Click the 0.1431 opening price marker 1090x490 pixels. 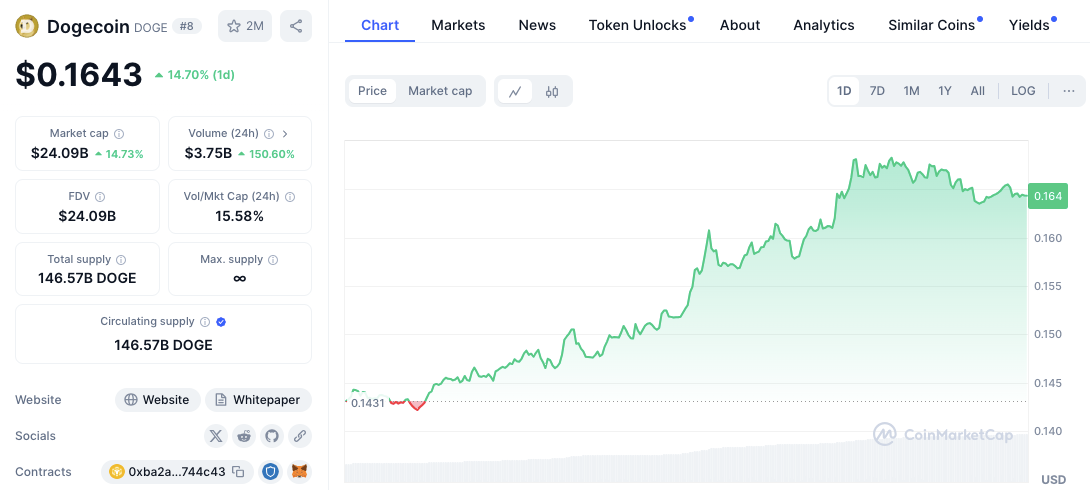click(368, 403)
